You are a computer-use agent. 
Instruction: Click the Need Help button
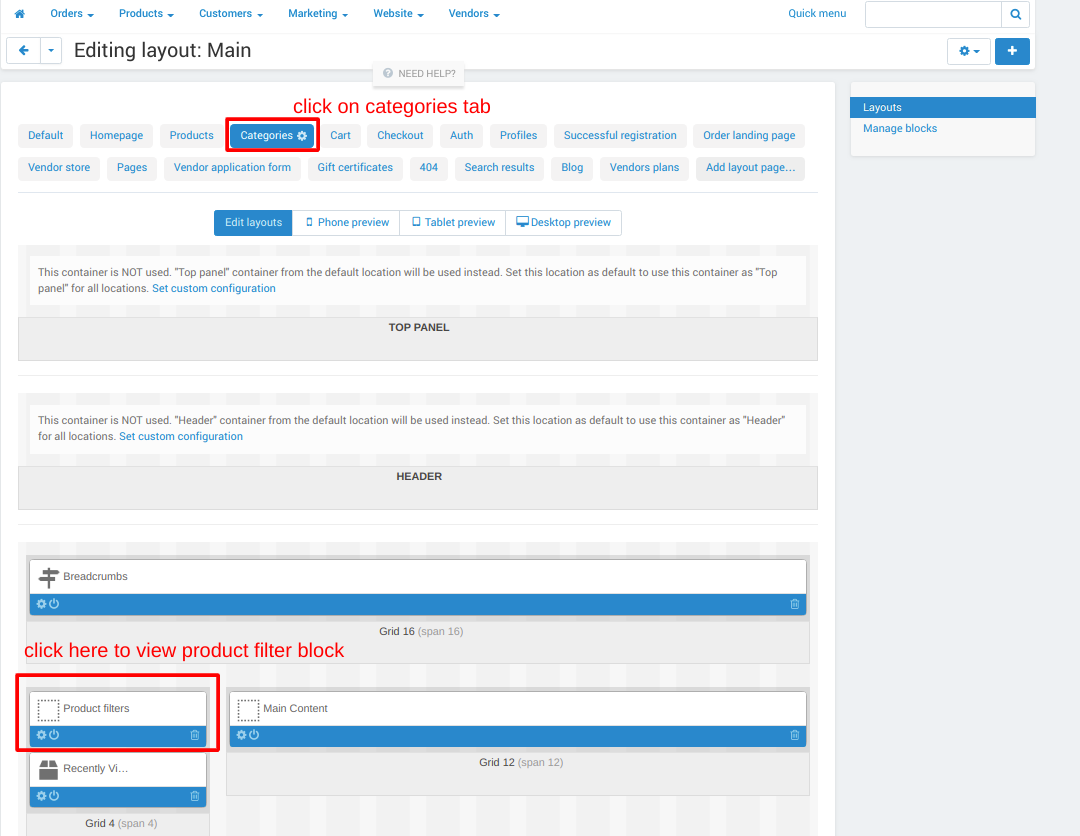(419, 73)
